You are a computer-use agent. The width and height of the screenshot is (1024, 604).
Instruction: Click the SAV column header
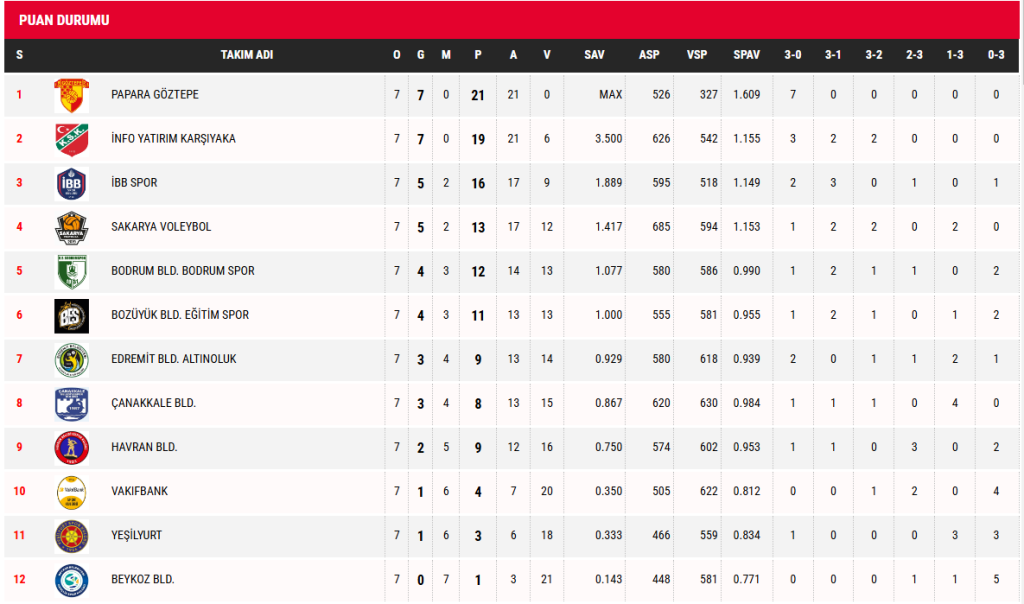pyautogui.click(x=594, y=55)
